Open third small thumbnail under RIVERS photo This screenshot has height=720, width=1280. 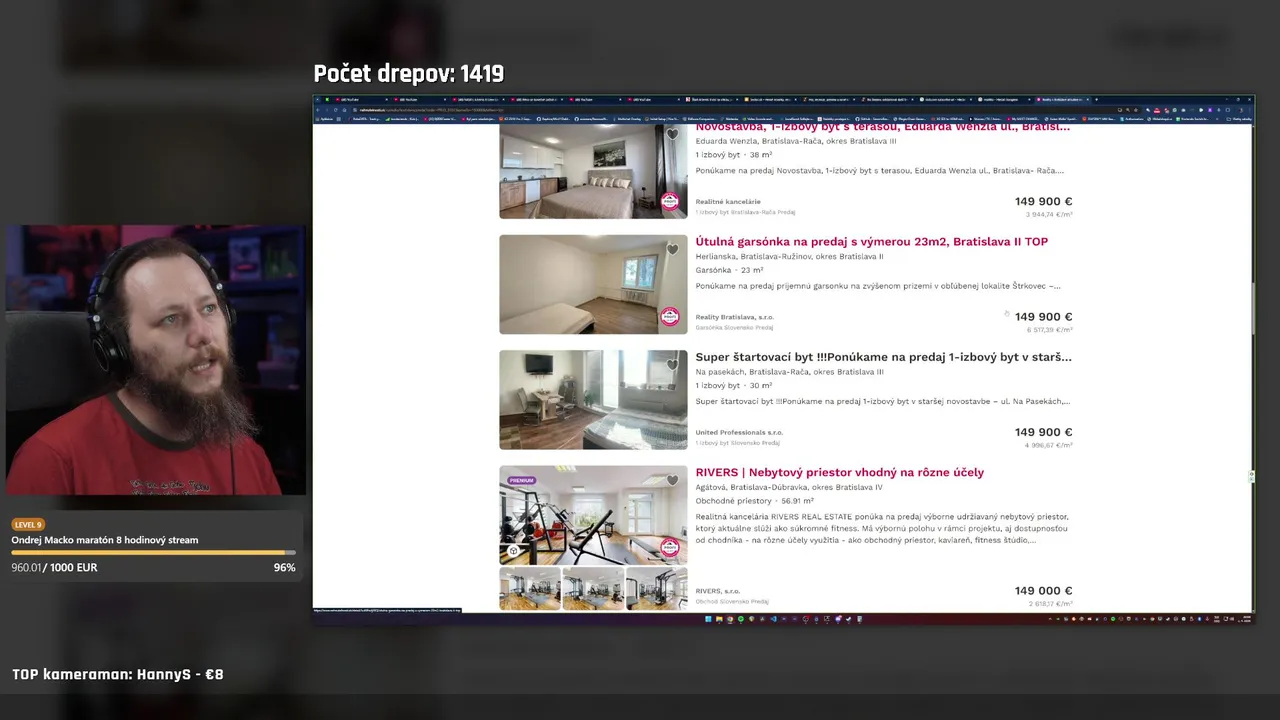click(657, 589)
